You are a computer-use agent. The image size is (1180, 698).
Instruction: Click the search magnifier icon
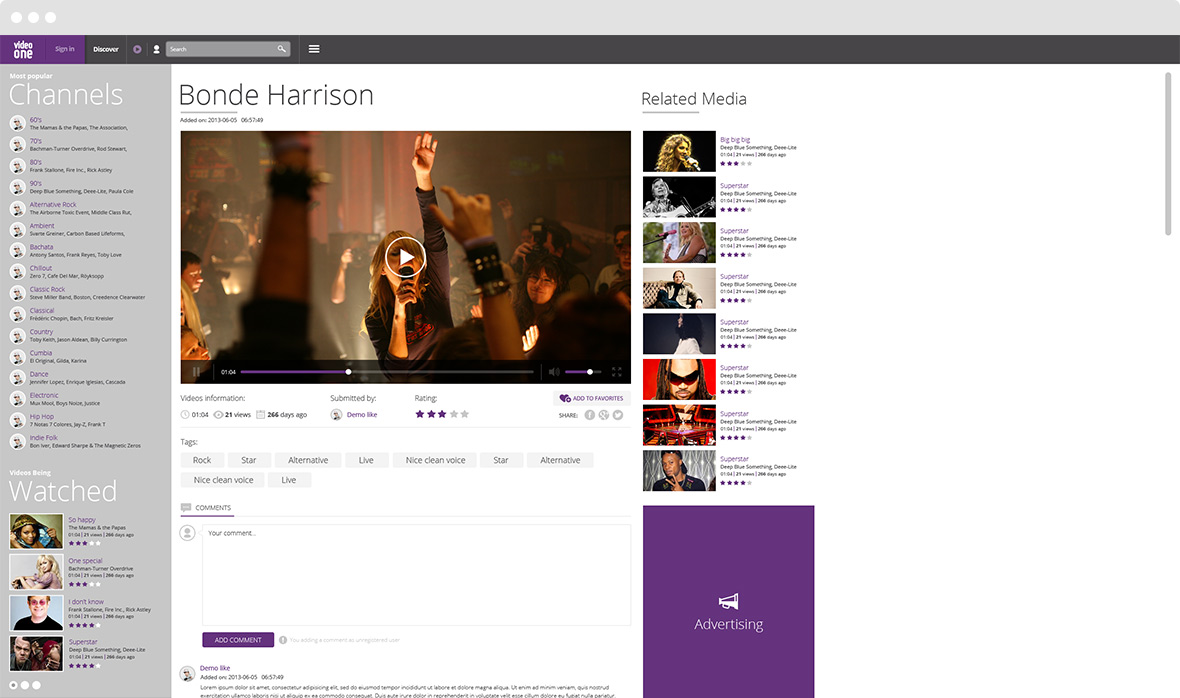click(x=282, y=49)
